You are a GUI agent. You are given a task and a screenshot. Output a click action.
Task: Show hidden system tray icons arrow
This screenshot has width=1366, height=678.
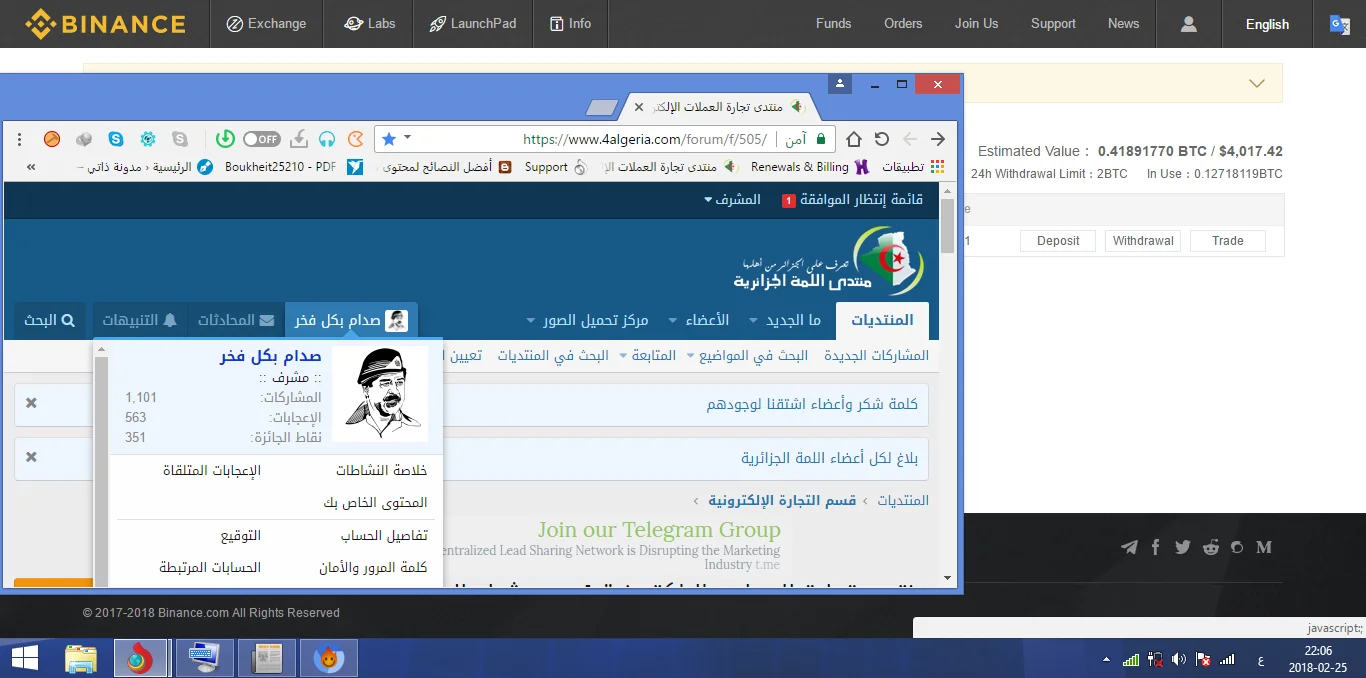click(x=1106, y=660)
